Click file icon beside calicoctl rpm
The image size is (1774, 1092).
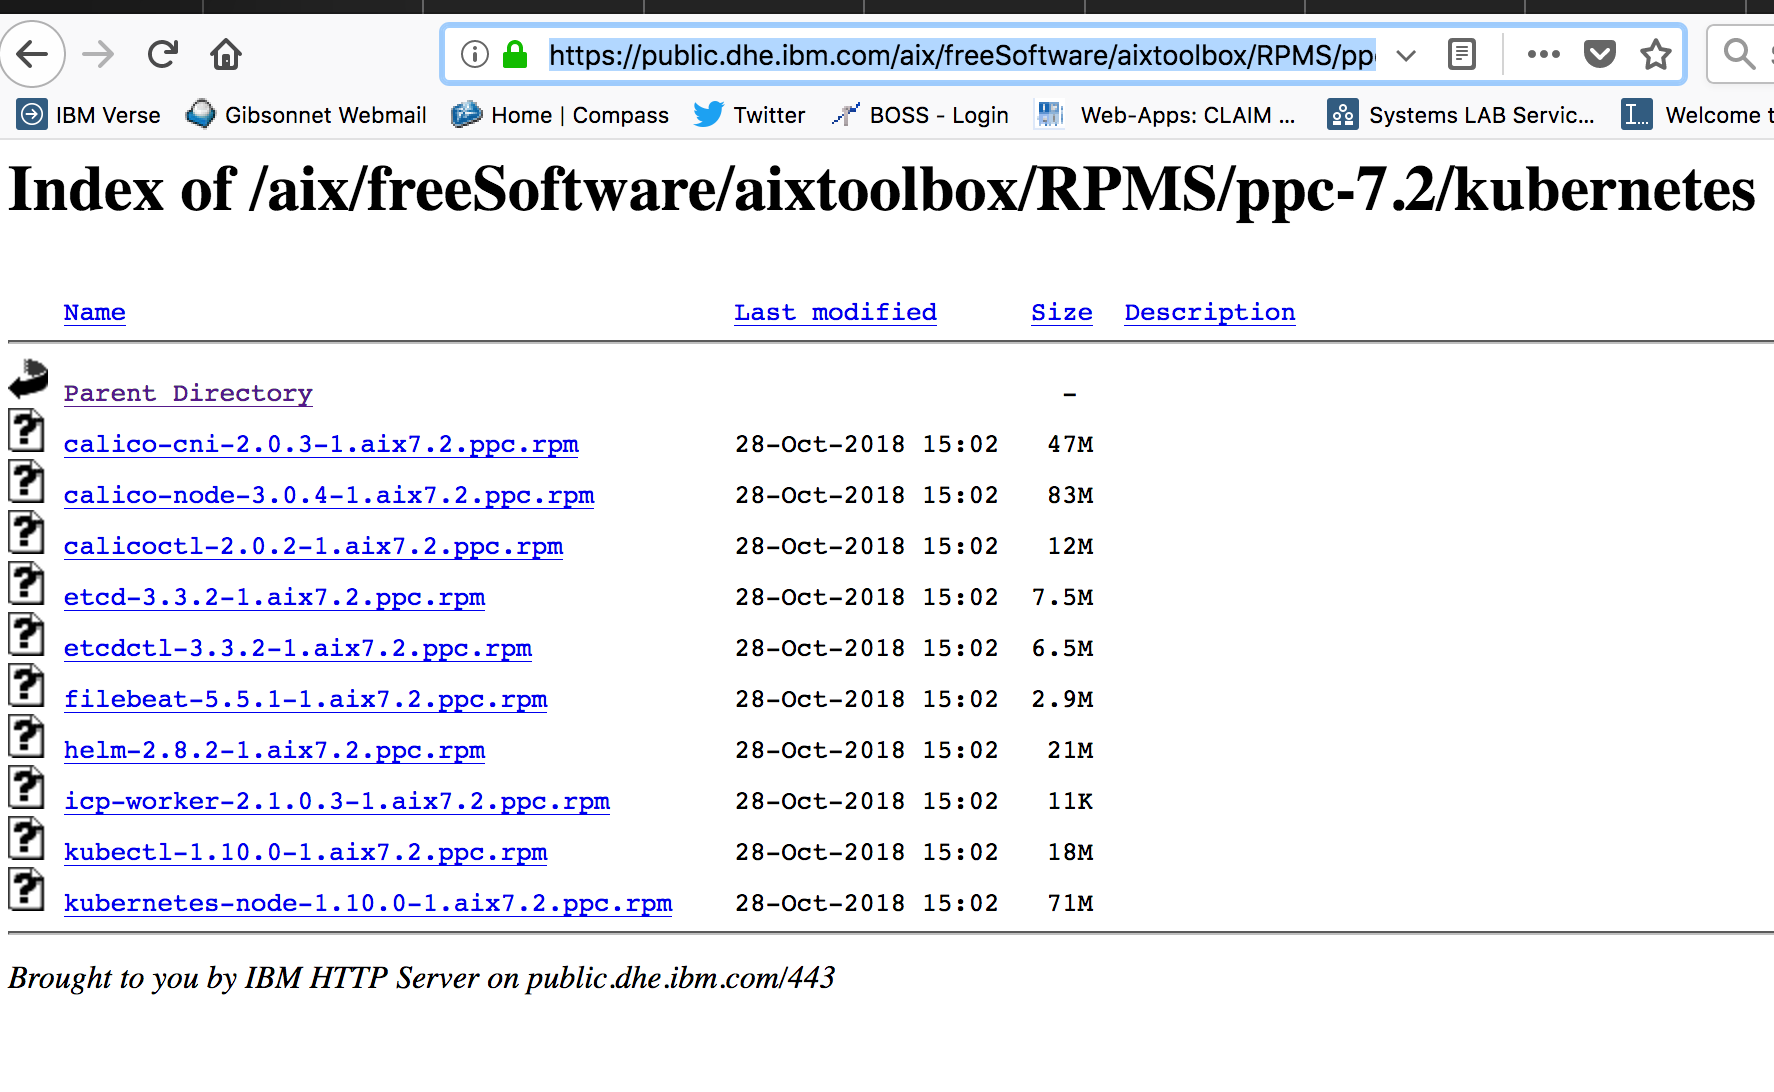tap(27, 532)
